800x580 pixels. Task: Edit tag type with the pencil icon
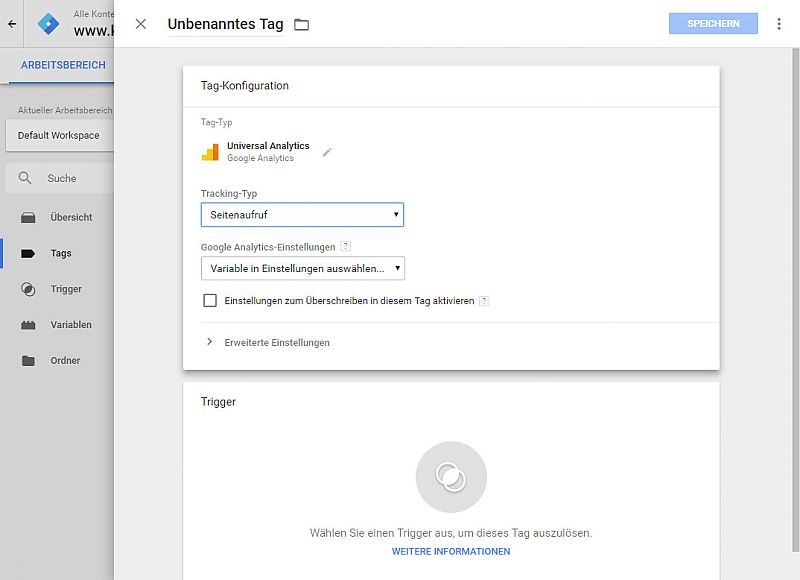point(327,152)
